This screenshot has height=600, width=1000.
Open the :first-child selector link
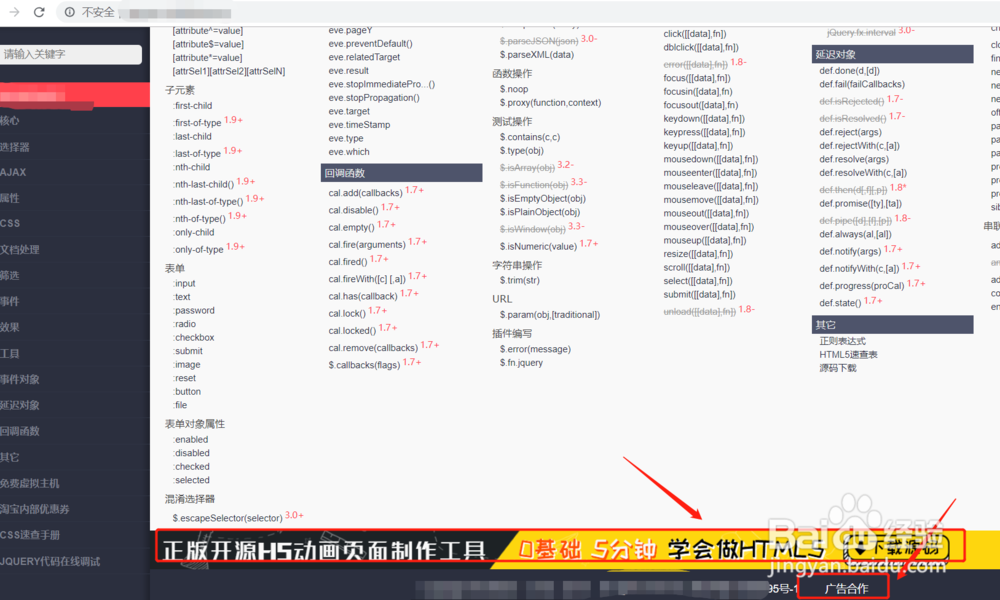[193, 106]
